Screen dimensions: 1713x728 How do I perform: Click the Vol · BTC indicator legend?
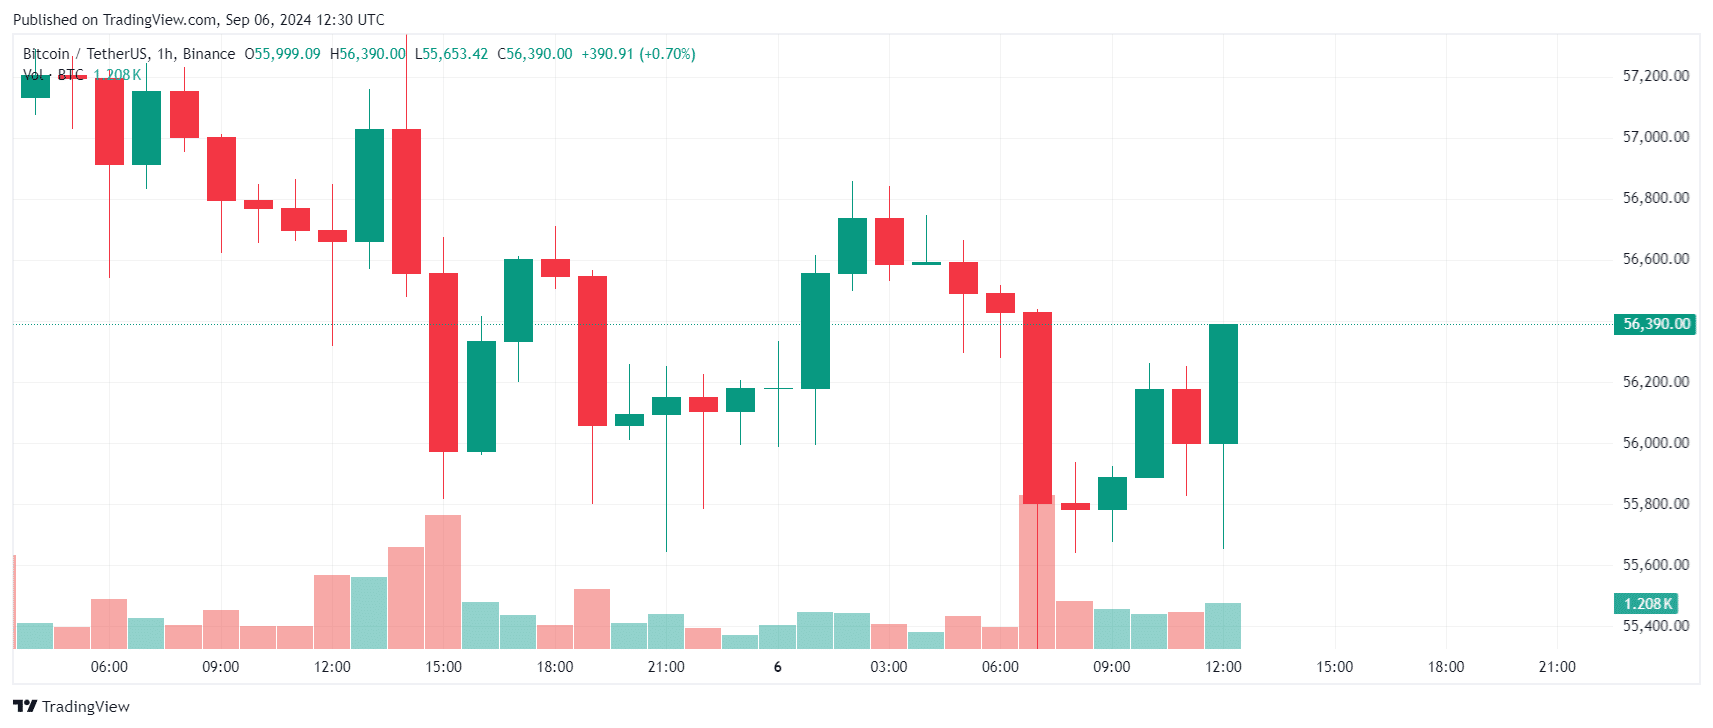[53, 75]
